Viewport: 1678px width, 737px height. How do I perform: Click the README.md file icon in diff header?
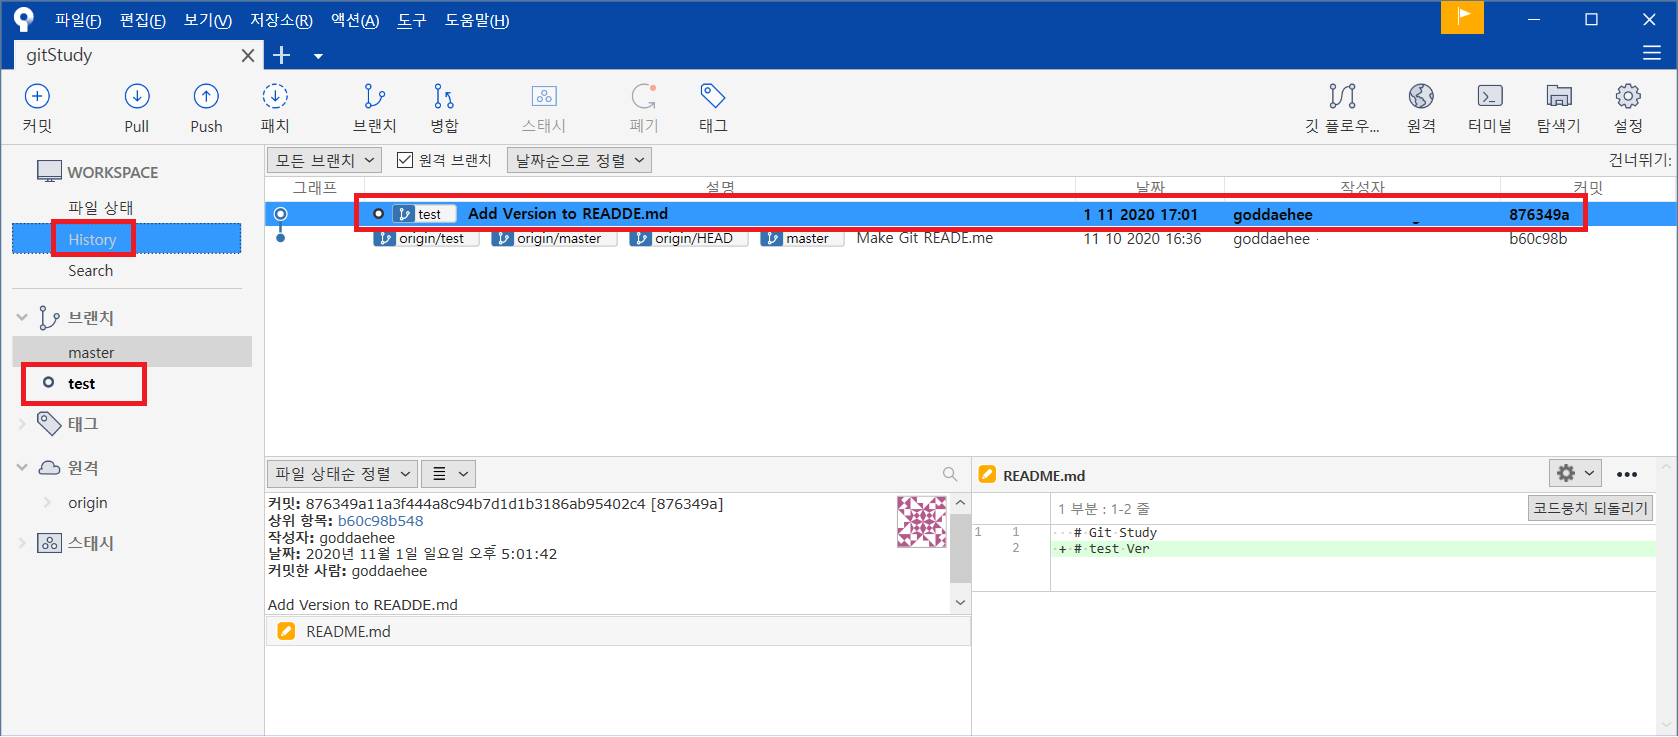coord(987,475)
